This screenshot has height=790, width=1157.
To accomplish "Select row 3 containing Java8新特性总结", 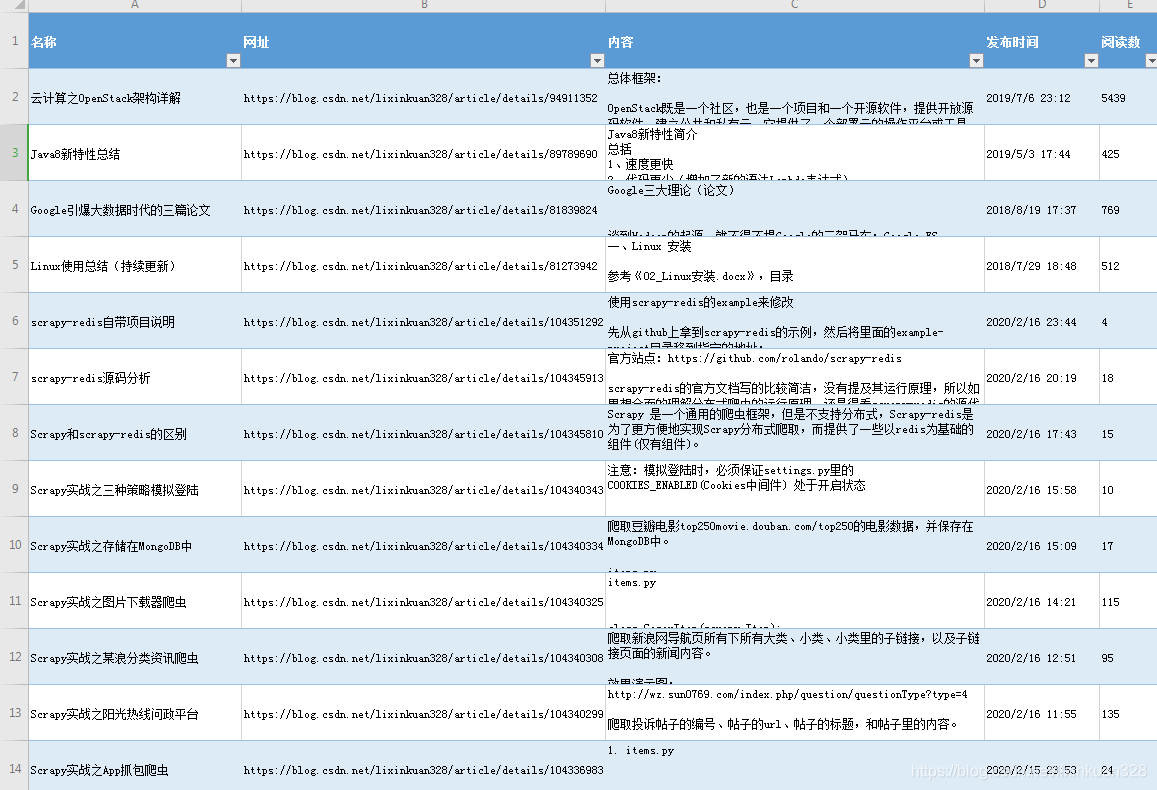I will pos(11,154).
